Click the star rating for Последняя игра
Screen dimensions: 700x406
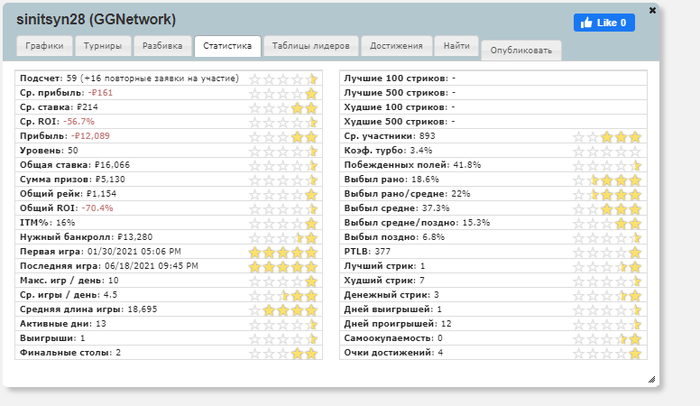(x=283, y=266)
